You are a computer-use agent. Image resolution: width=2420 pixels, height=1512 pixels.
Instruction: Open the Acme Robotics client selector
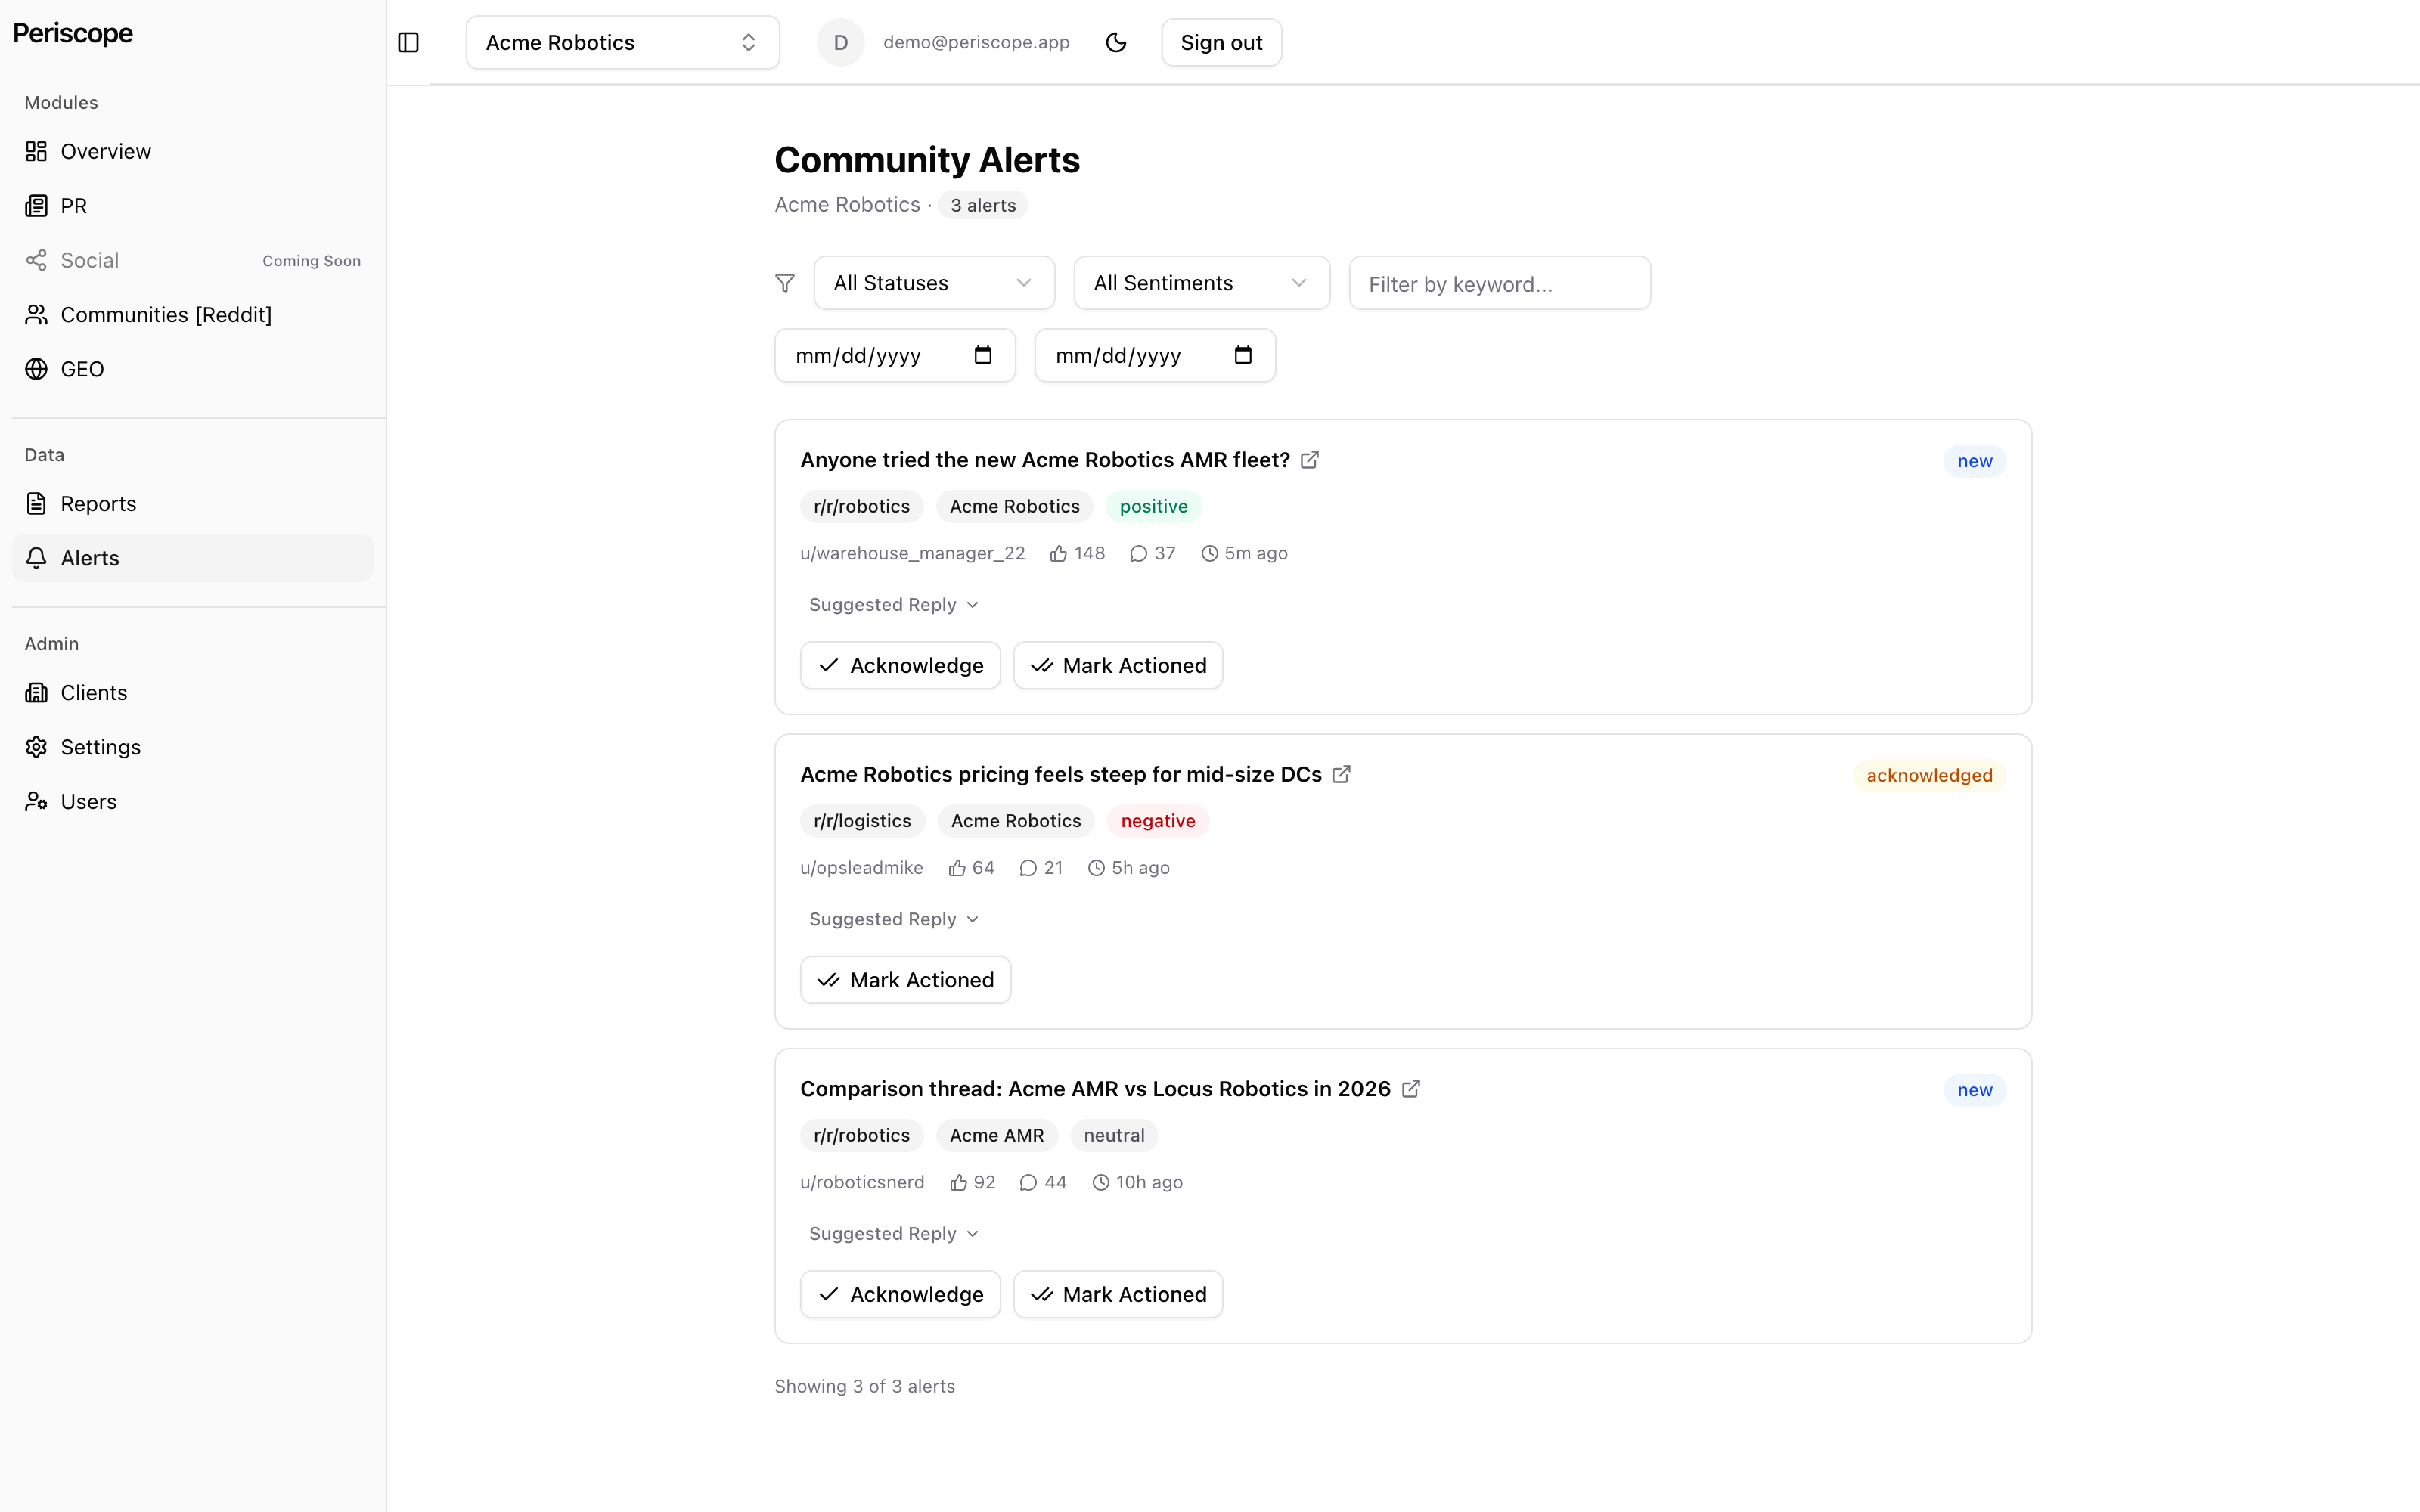pyautogui.click(x=622, y=42)
